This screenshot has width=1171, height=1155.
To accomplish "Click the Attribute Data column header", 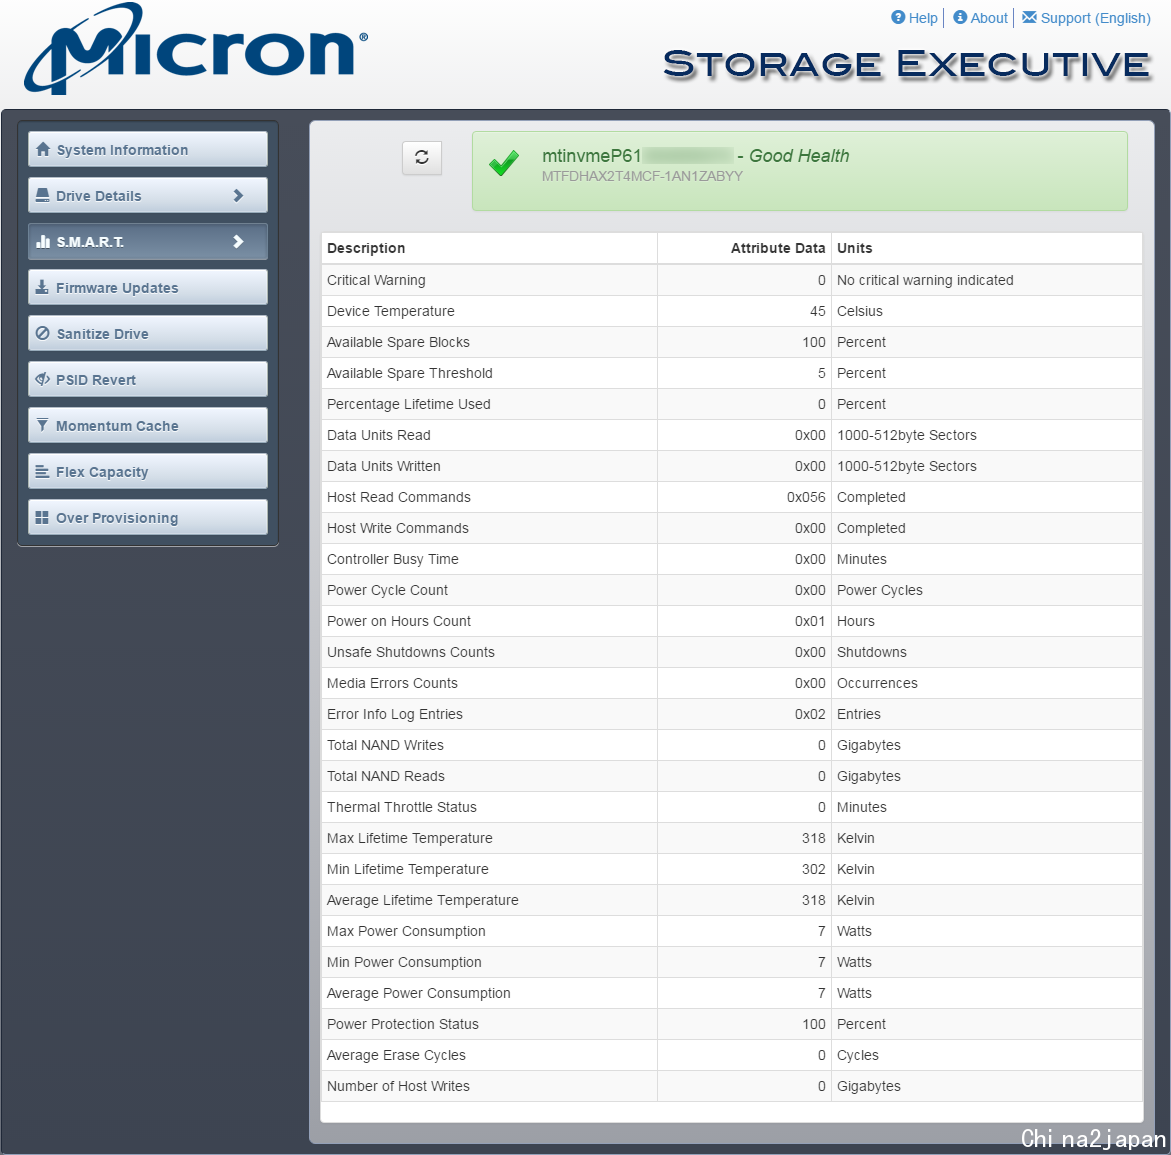I will (778, 248).
